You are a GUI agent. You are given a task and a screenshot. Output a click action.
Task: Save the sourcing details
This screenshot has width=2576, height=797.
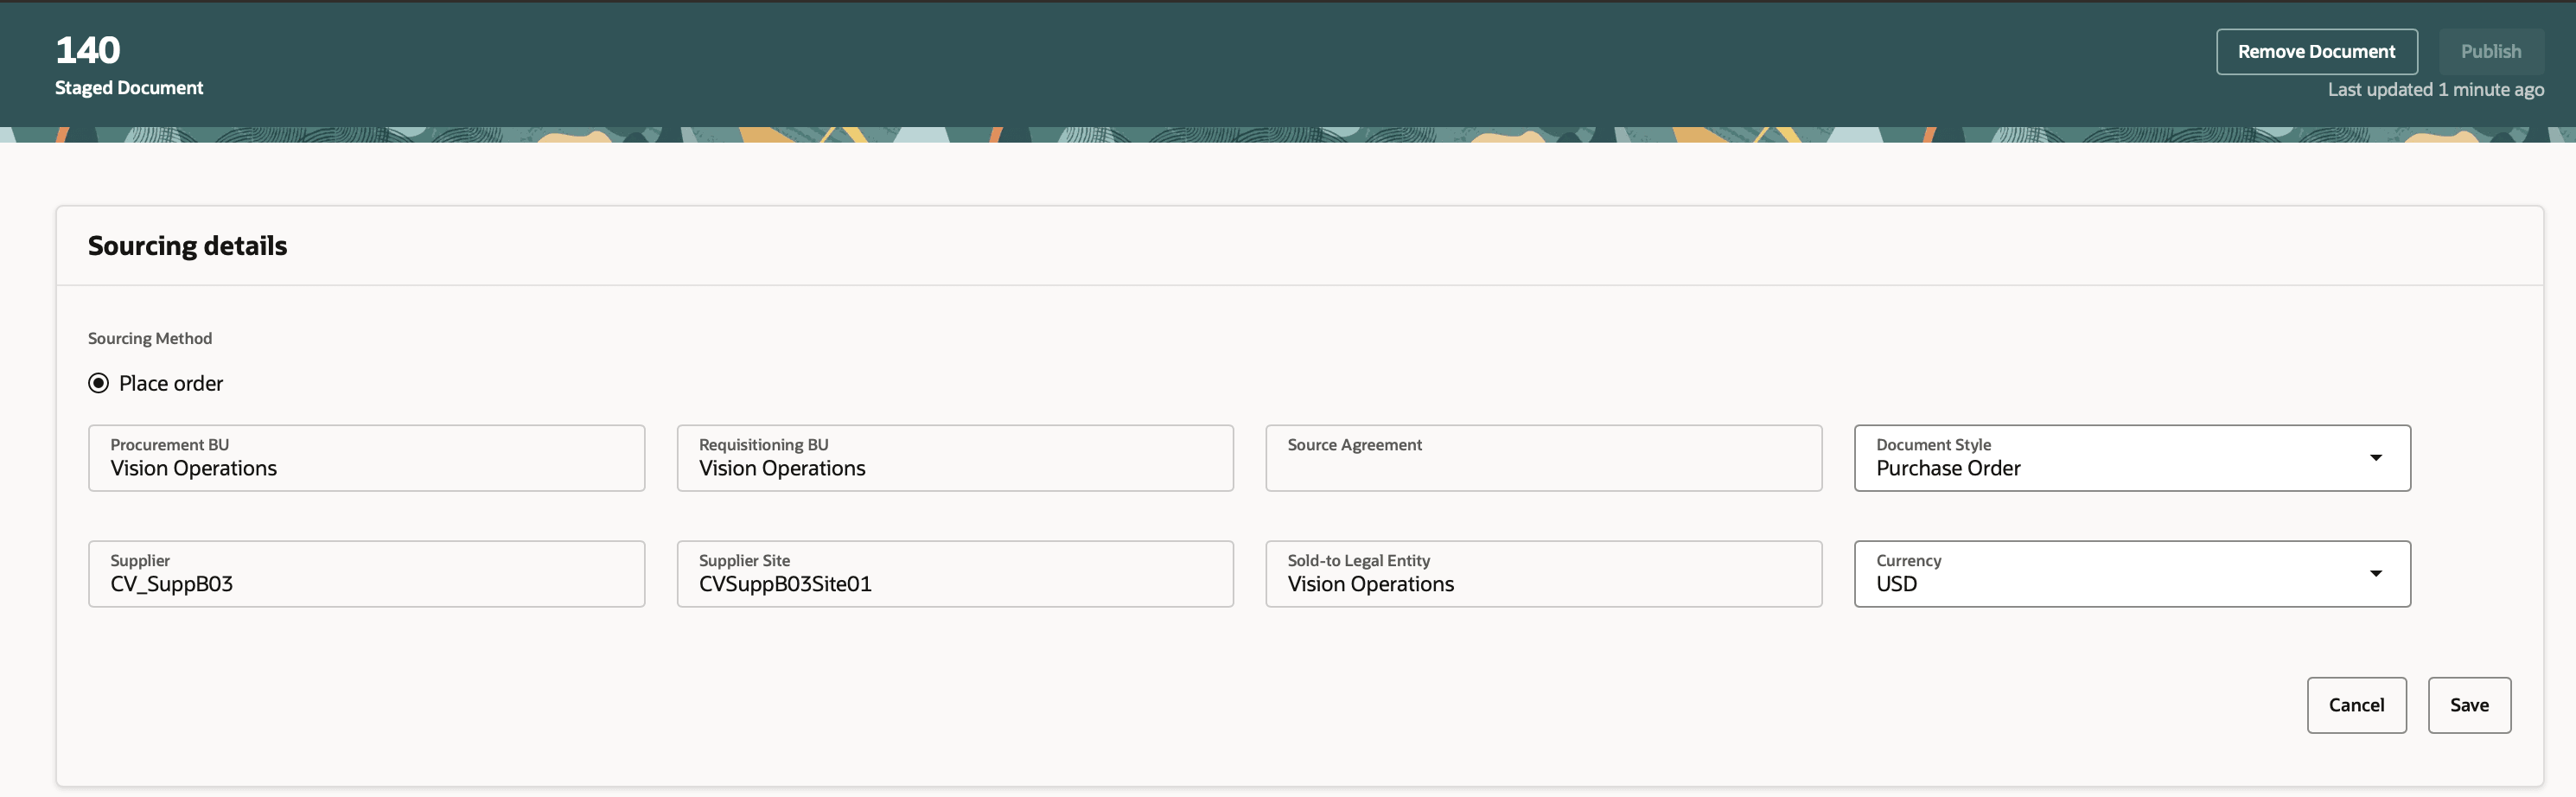click(2469, 704)
